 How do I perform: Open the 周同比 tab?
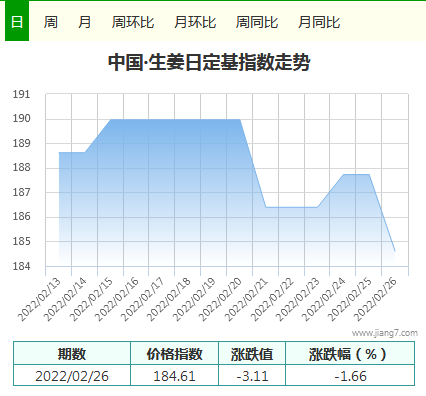point(257,22)
